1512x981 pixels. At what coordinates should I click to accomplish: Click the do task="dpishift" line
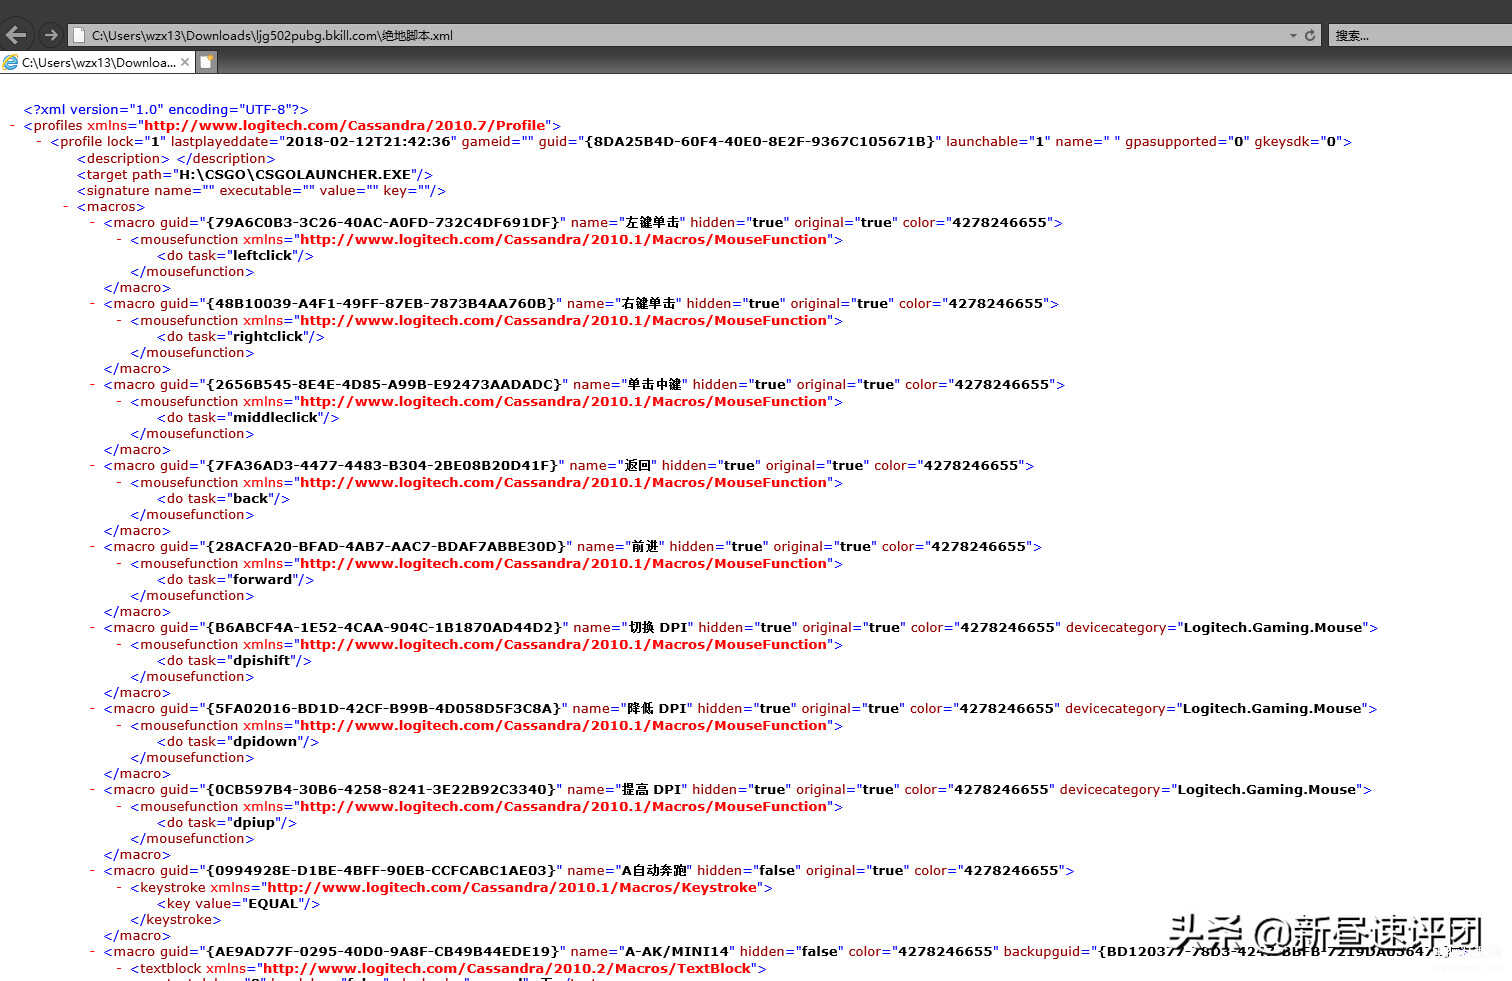[234, 661]
